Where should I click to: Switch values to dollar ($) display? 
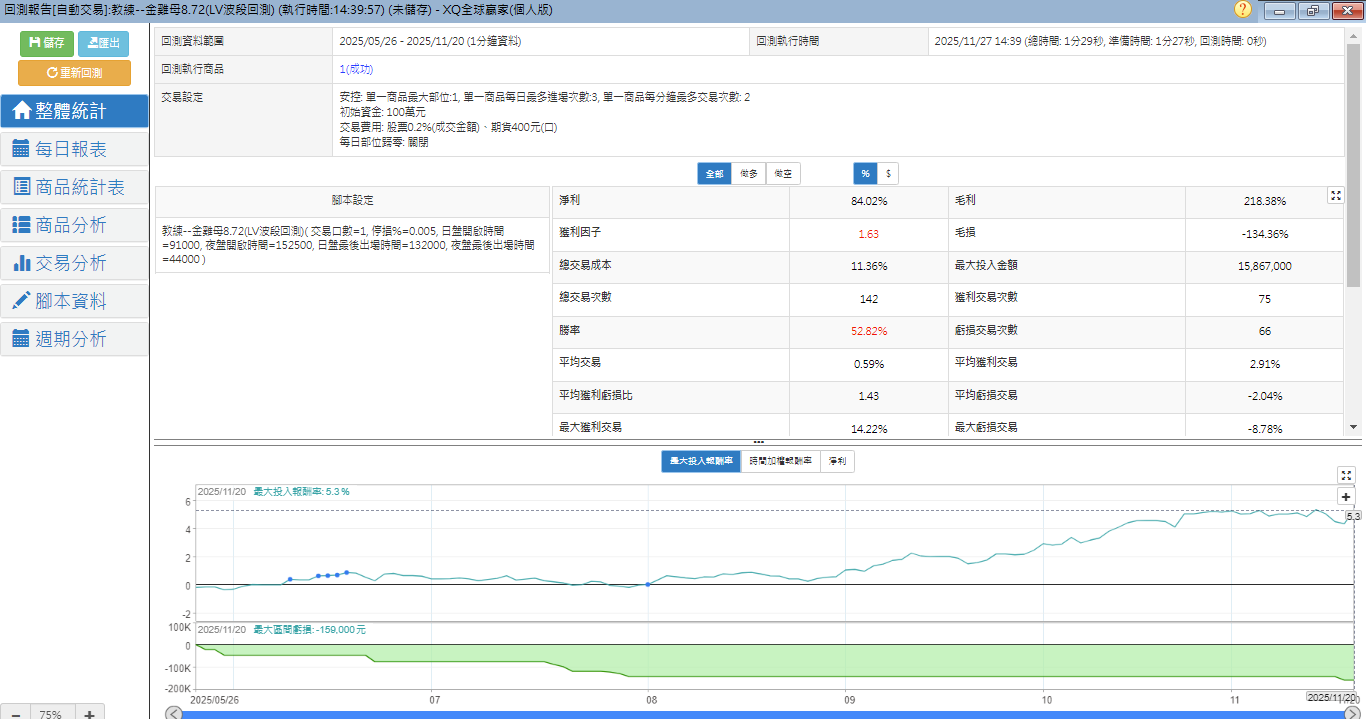point(887,174)
